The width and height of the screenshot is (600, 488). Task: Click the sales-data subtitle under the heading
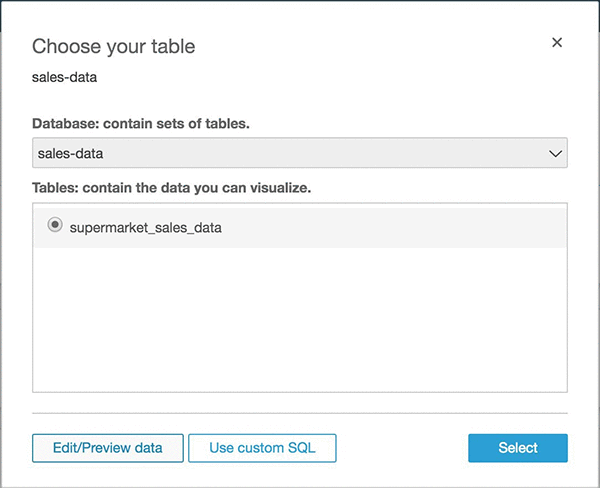pos(64,76)
